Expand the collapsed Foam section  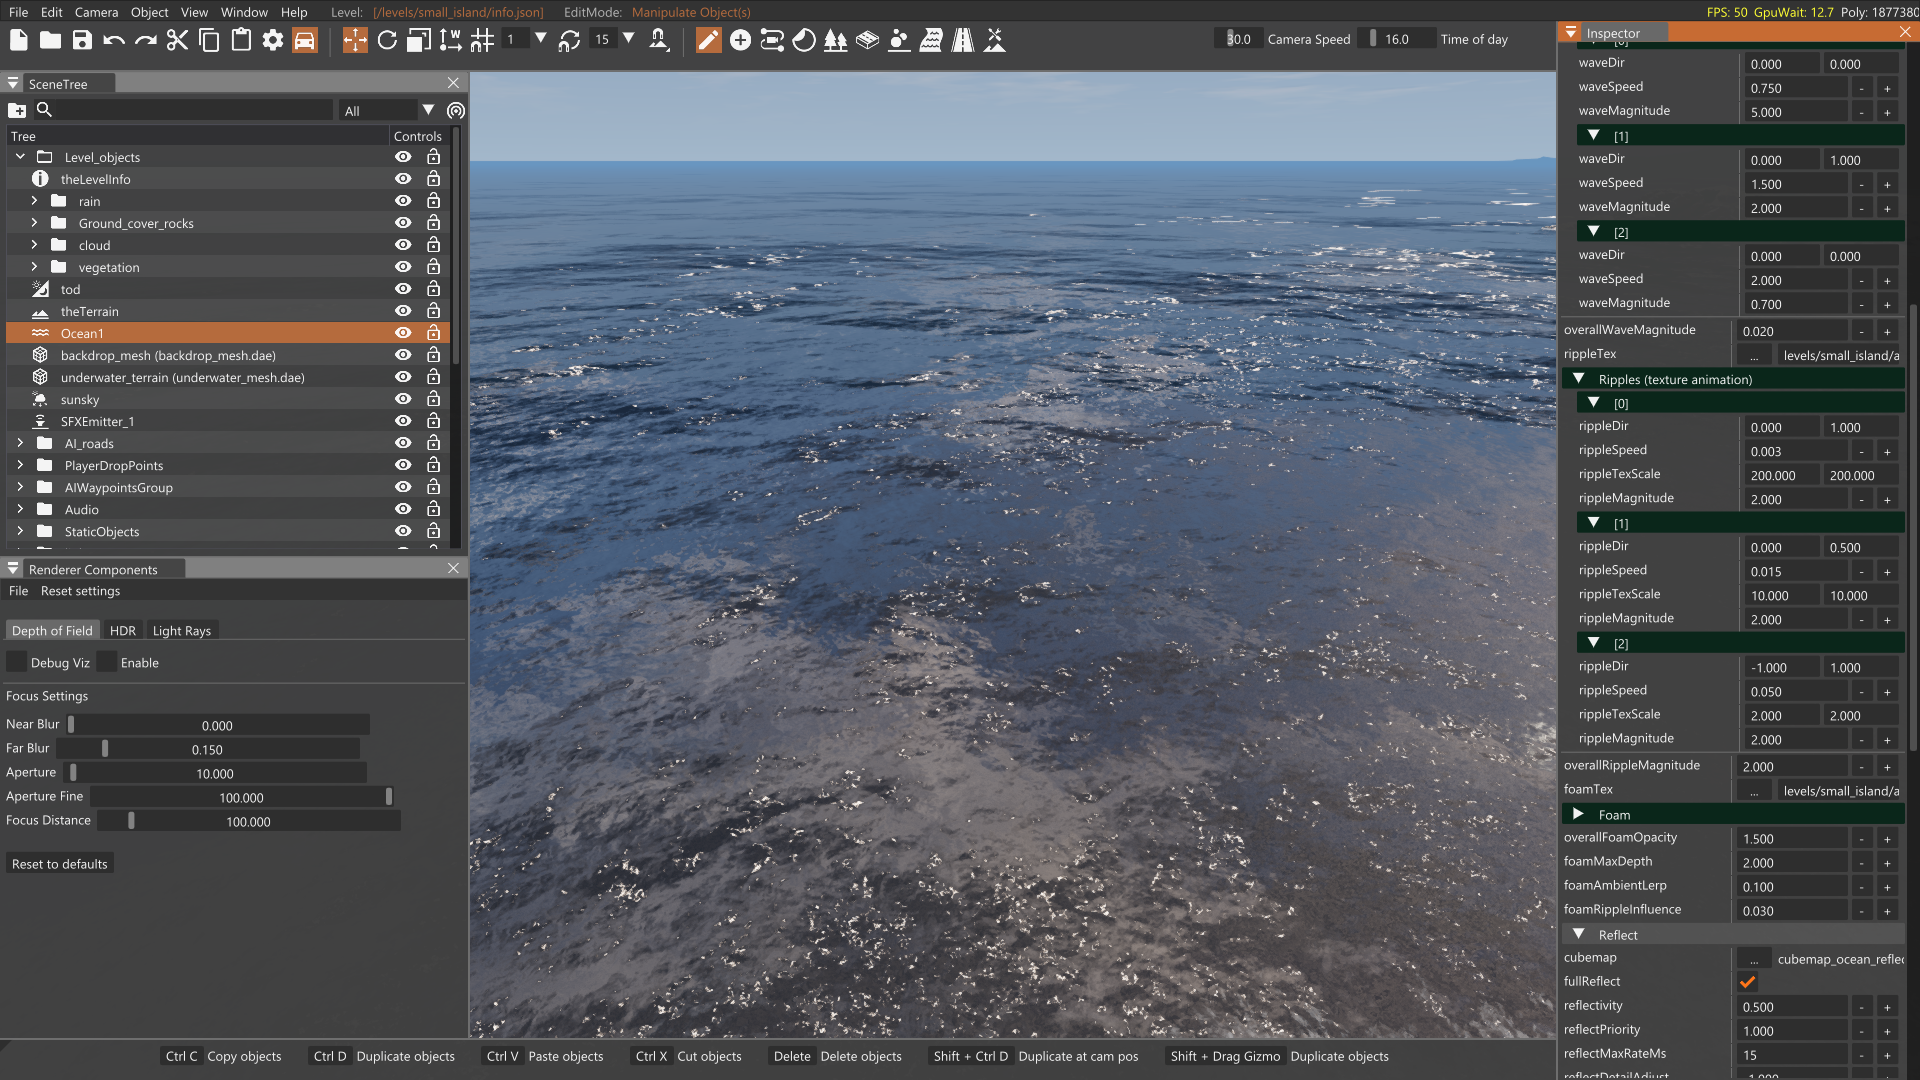(1579, 814)
